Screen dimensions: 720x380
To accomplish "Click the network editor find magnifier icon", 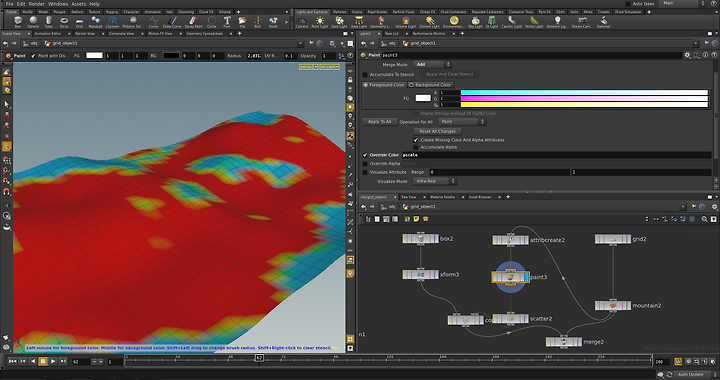I will click(x=704, y=219).
